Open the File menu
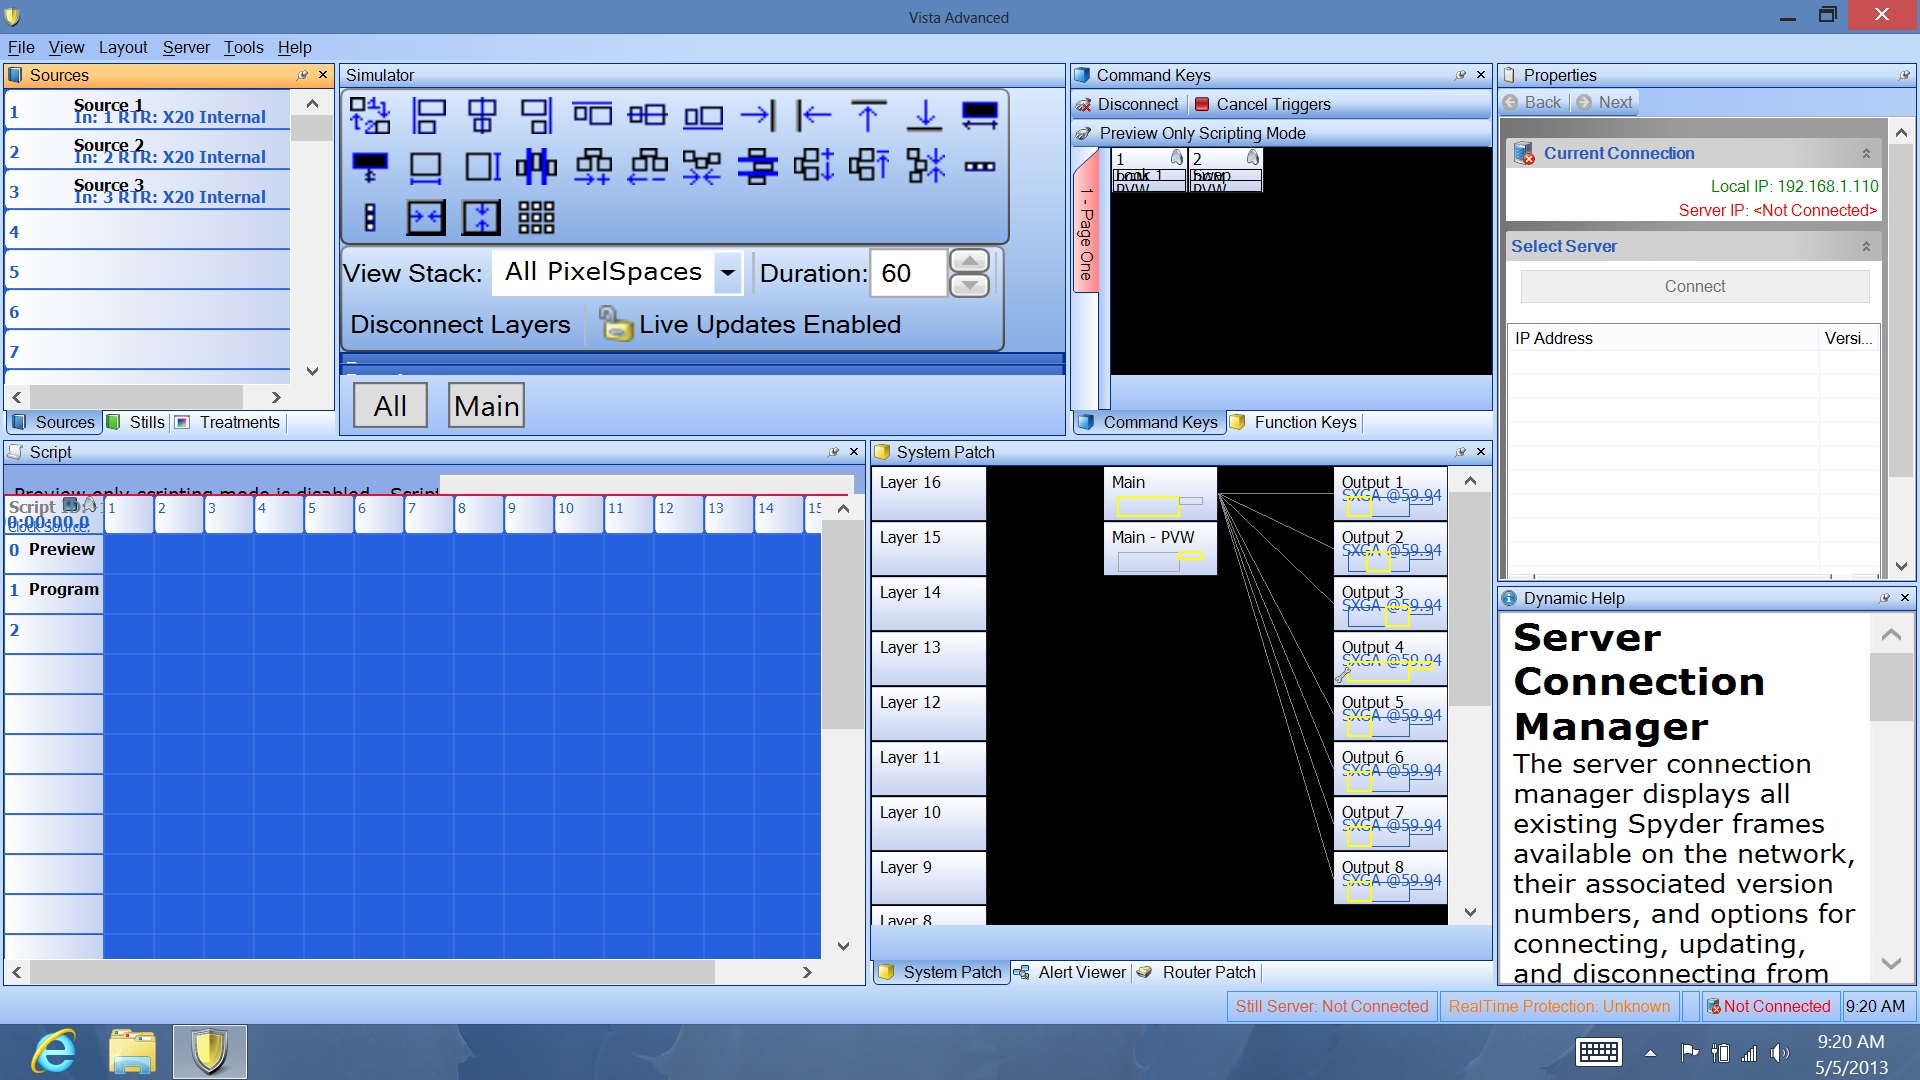The image size is (1920, 1080). tap(21, 47)
